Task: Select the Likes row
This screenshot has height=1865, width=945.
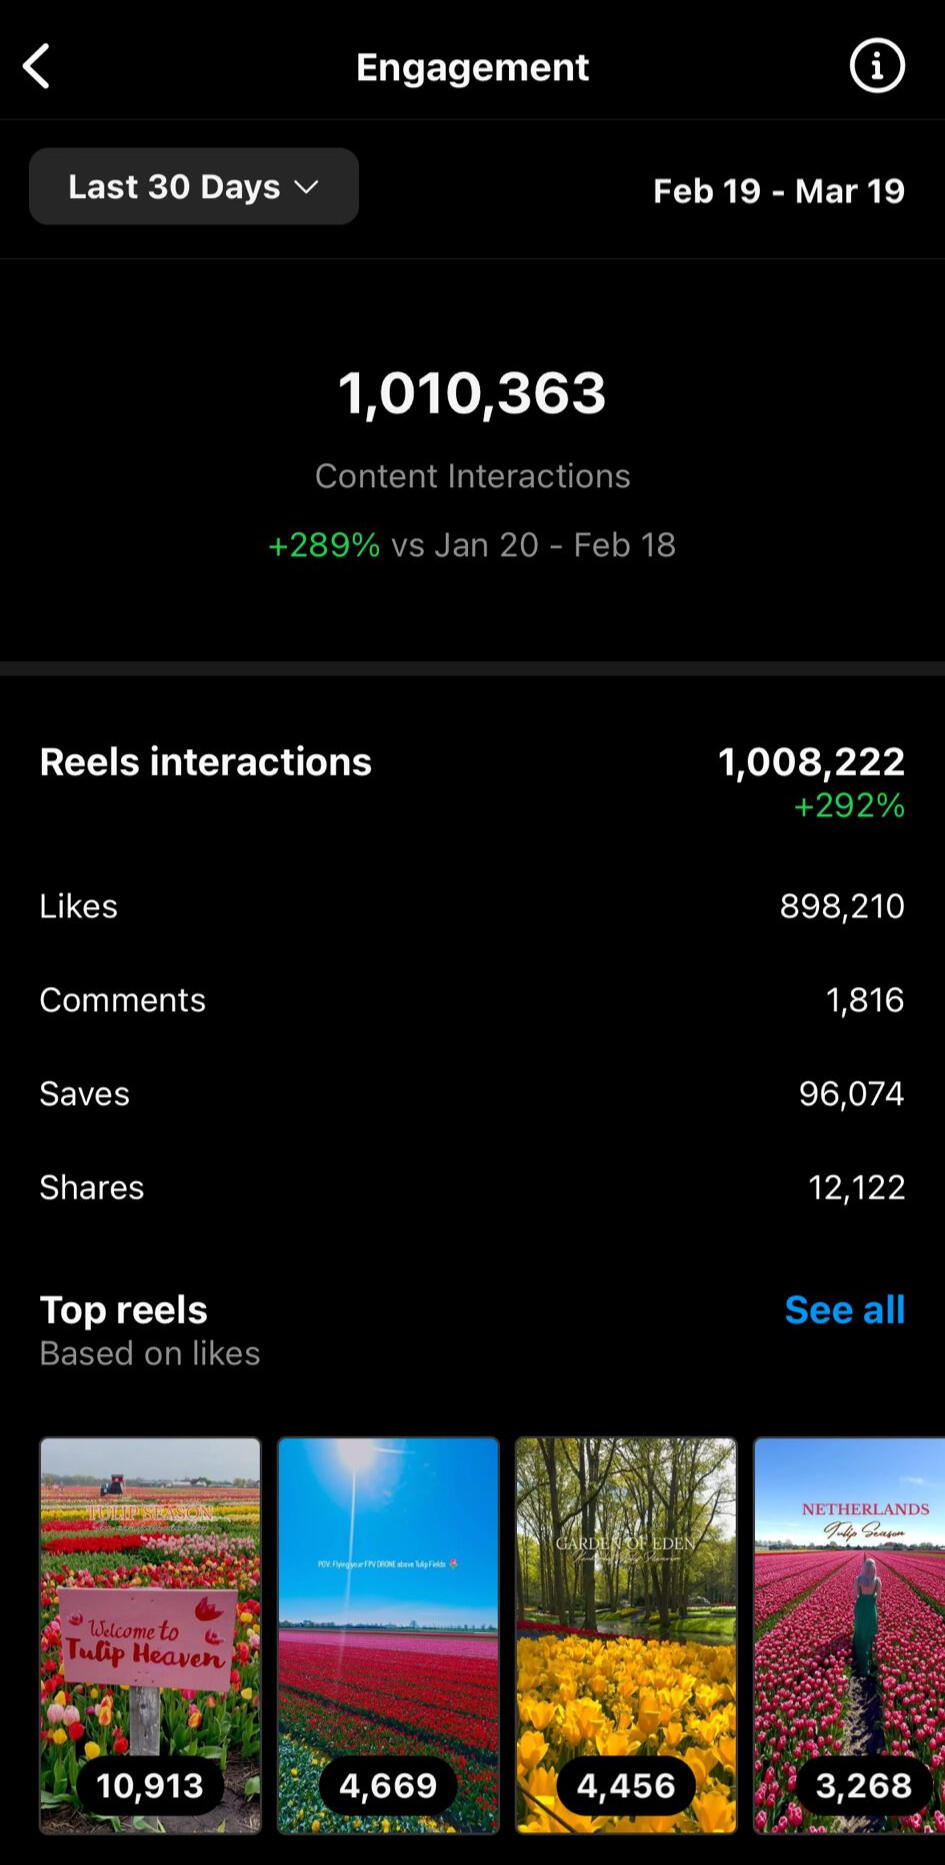Action: pyautogui.click(x=472, y=906)
